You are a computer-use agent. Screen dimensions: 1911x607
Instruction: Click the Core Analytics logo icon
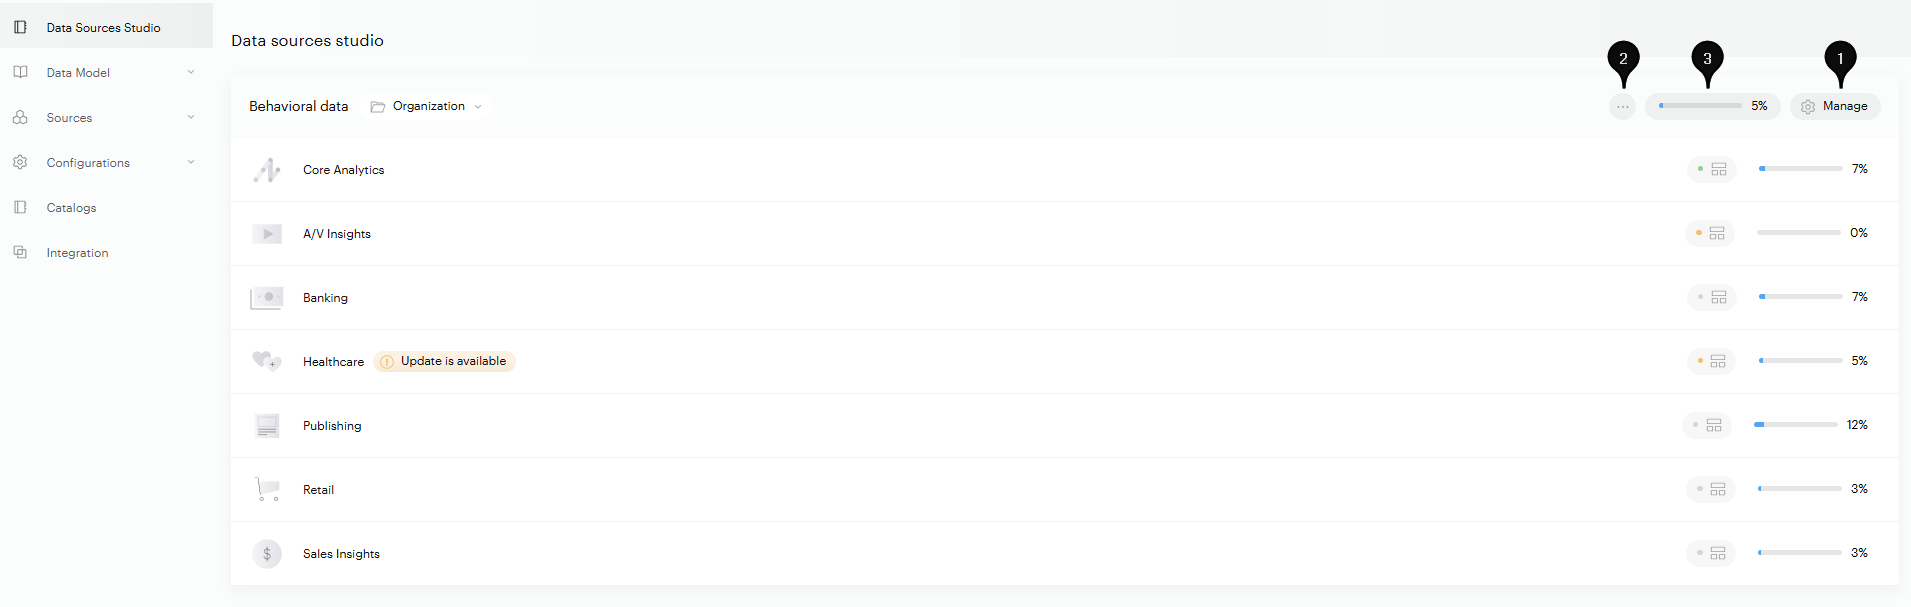(267, 170)
